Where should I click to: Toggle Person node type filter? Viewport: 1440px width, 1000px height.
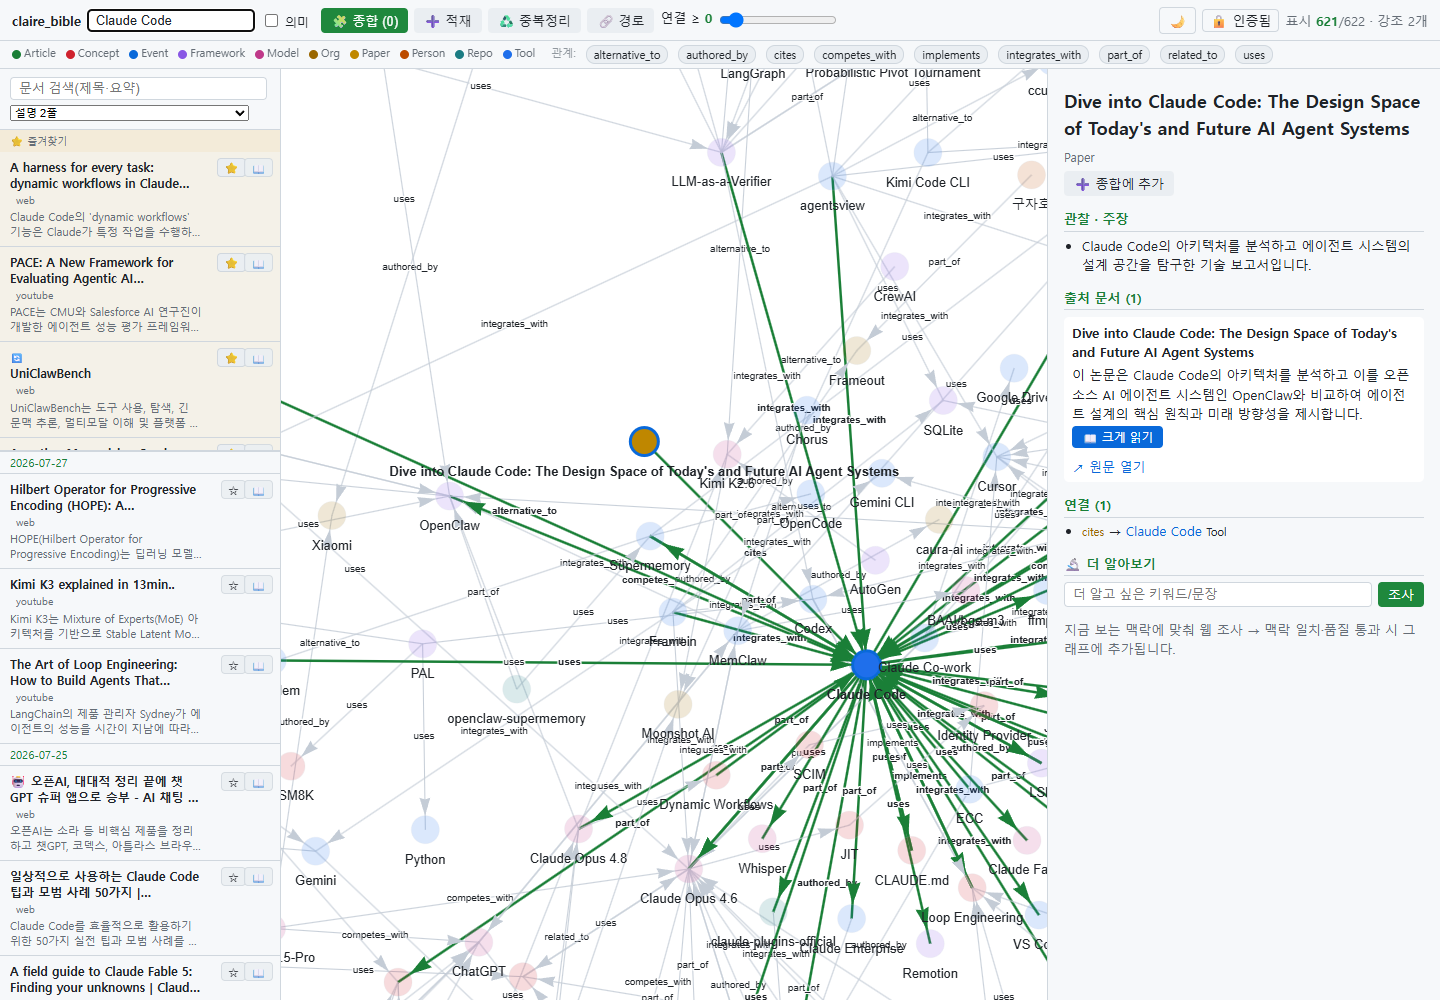click(x=422, y=54)
